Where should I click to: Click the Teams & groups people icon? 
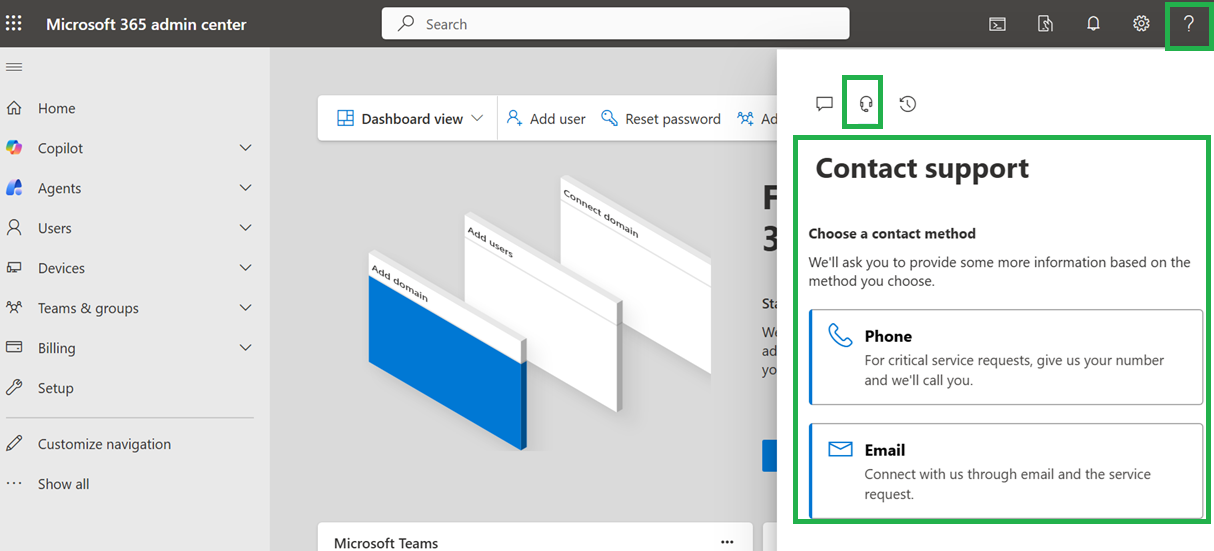14,308
